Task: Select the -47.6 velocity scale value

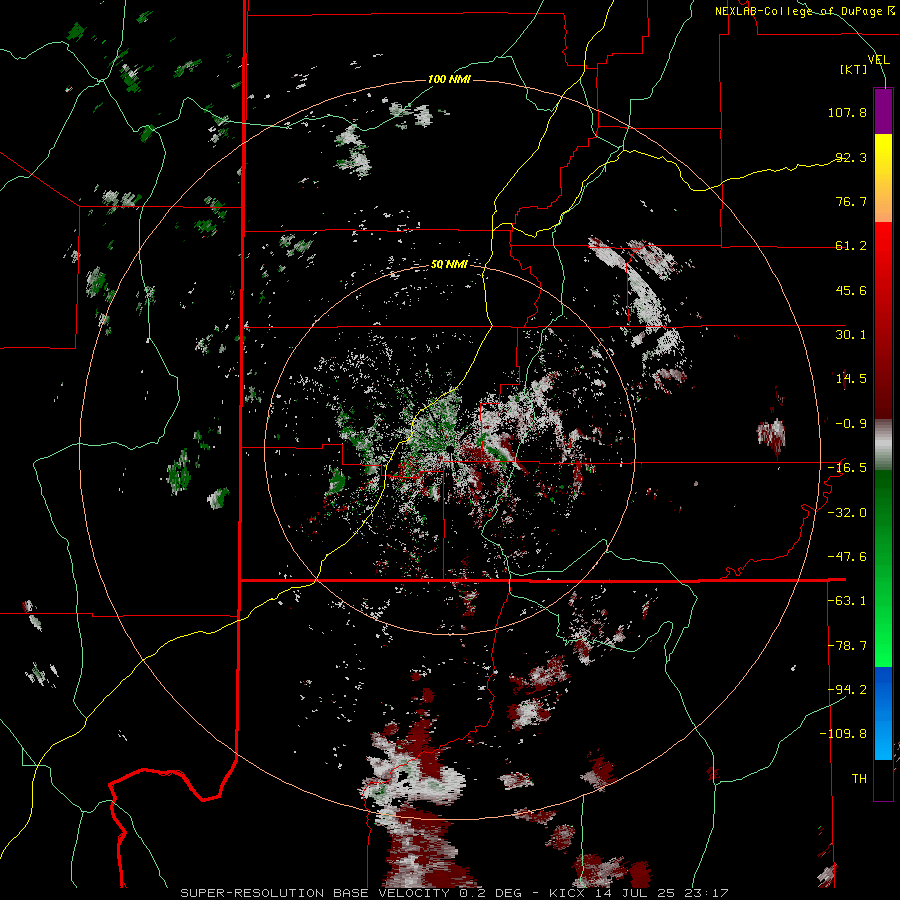Action: pyautogui.click(x=847, y=557)
